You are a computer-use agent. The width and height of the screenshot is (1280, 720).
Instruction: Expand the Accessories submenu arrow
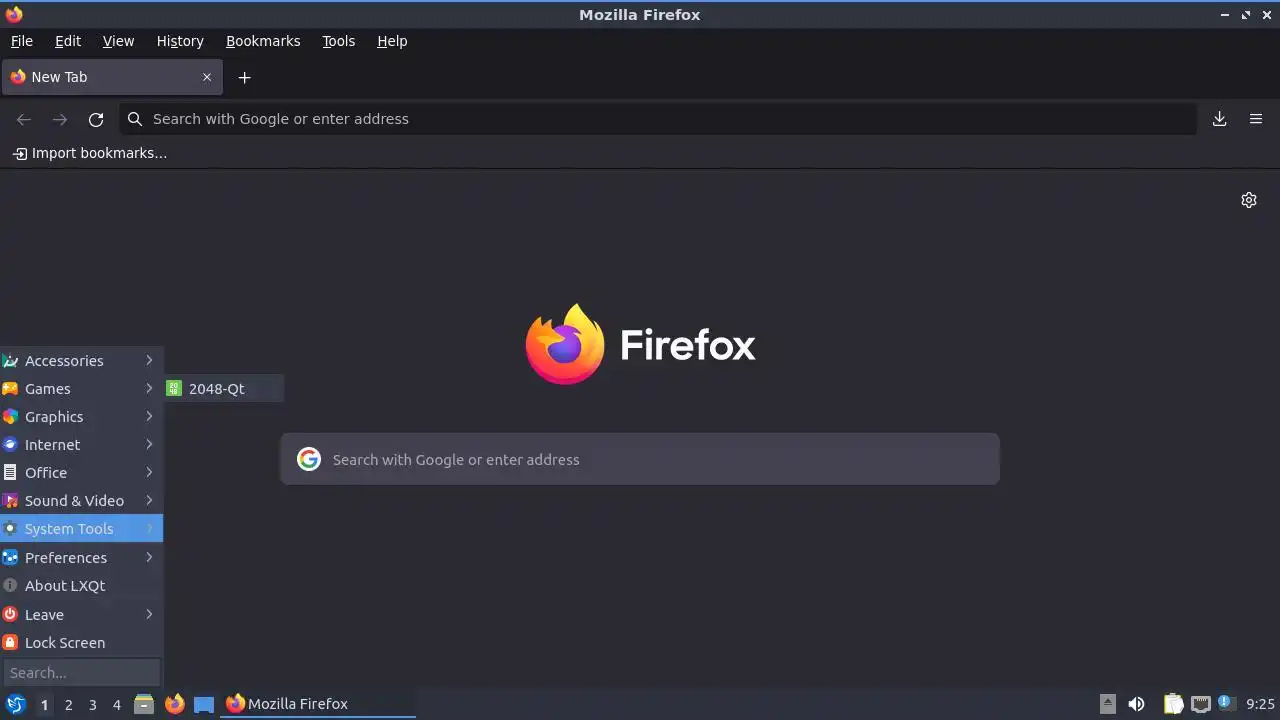(x=149, y=360)
